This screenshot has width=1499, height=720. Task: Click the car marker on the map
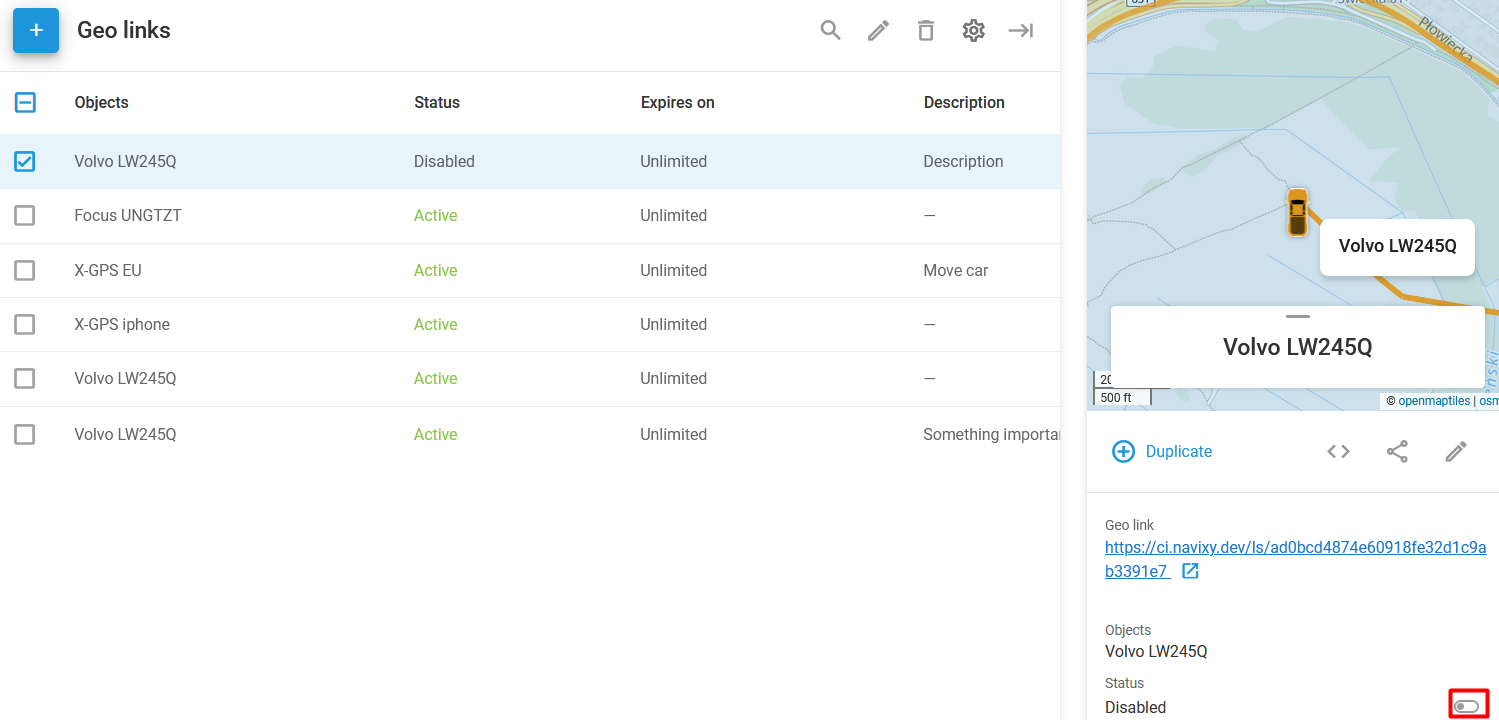click(1297, 212)
